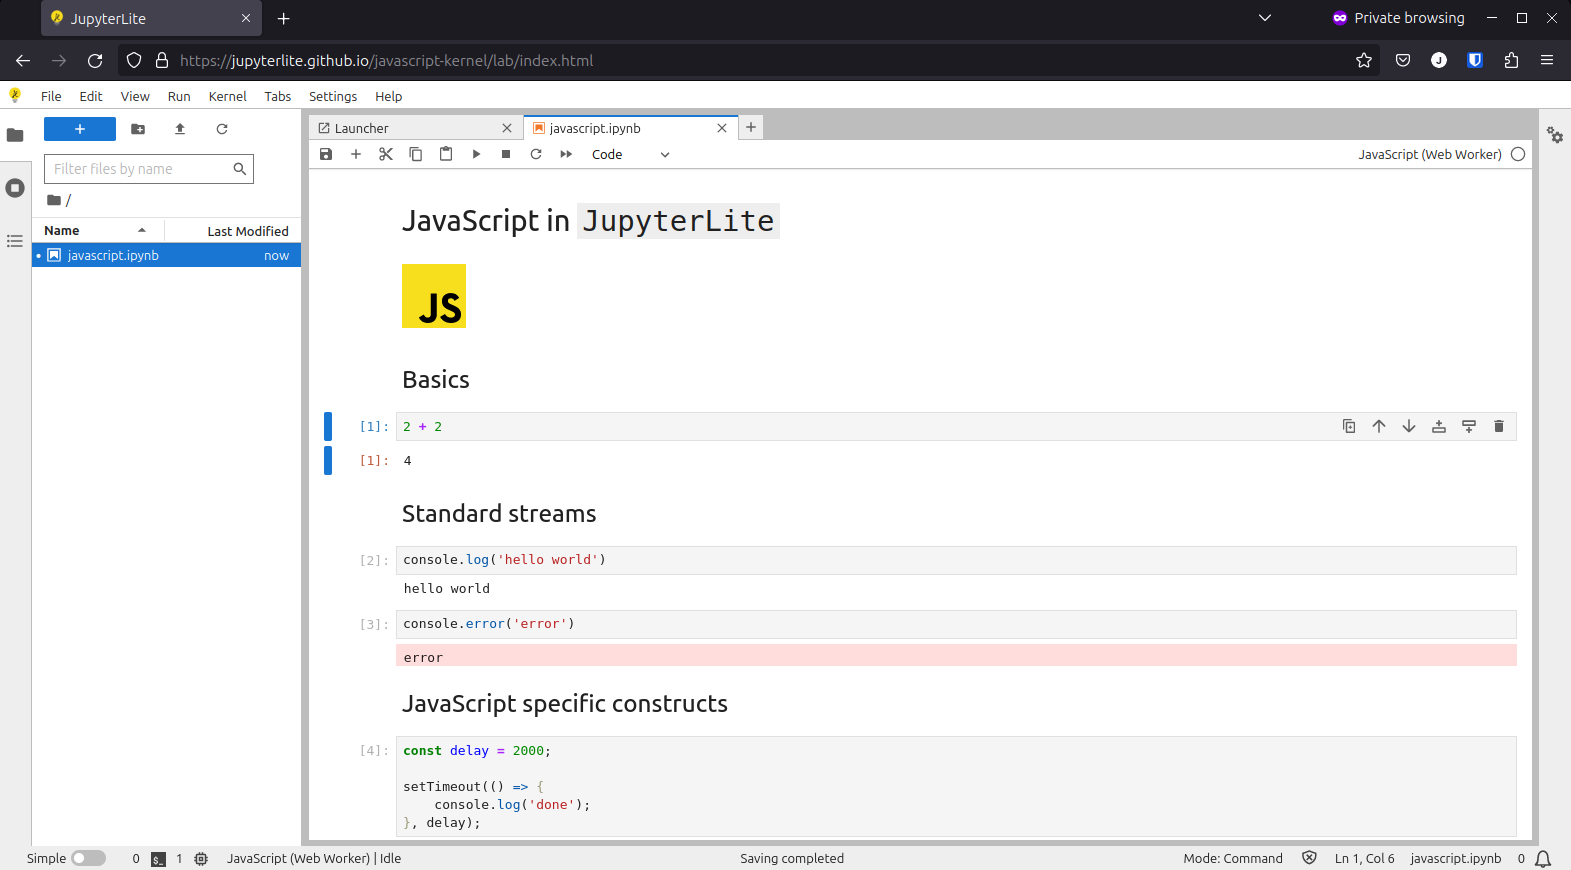Run the selected cell and advance
The height and width of the screenshot is (870, 1571).
click(476, 154)
